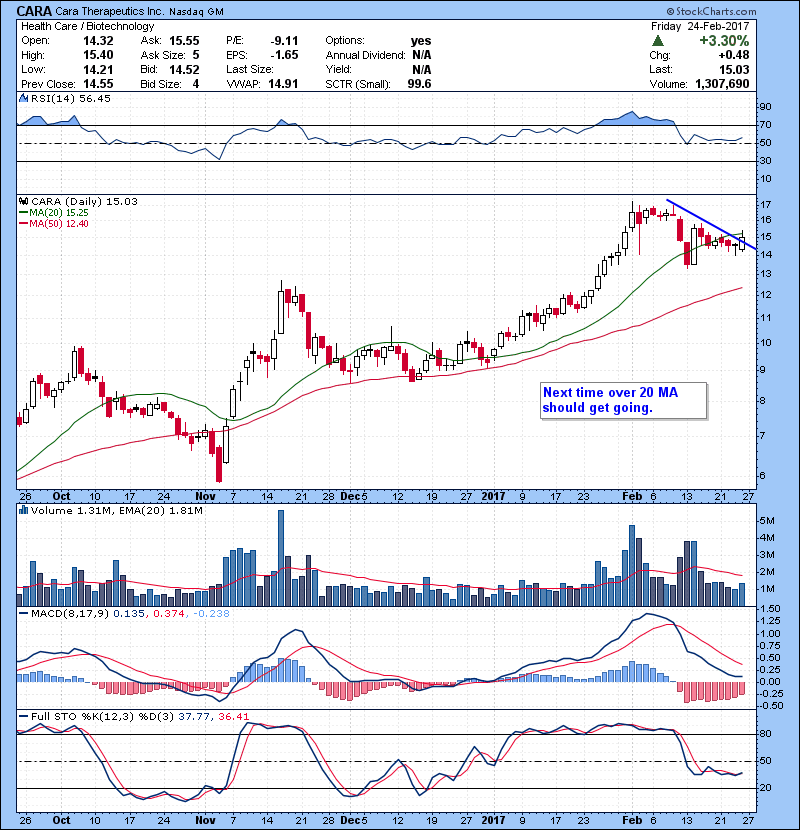The height and width of the screenshot is (830, 800).
Task: Click the RSI mountain icon beside RSI(14)
Action: click(x=23, y=98)
